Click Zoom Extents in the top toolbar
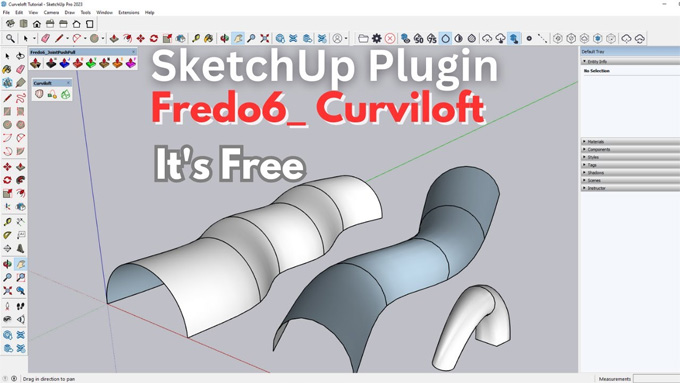 point(265,39)
